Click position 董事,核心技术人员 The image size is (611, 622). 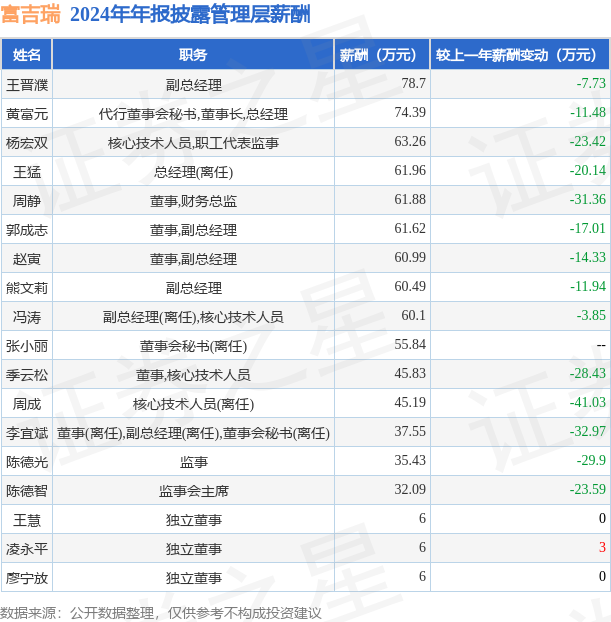(x=193, y=375)
